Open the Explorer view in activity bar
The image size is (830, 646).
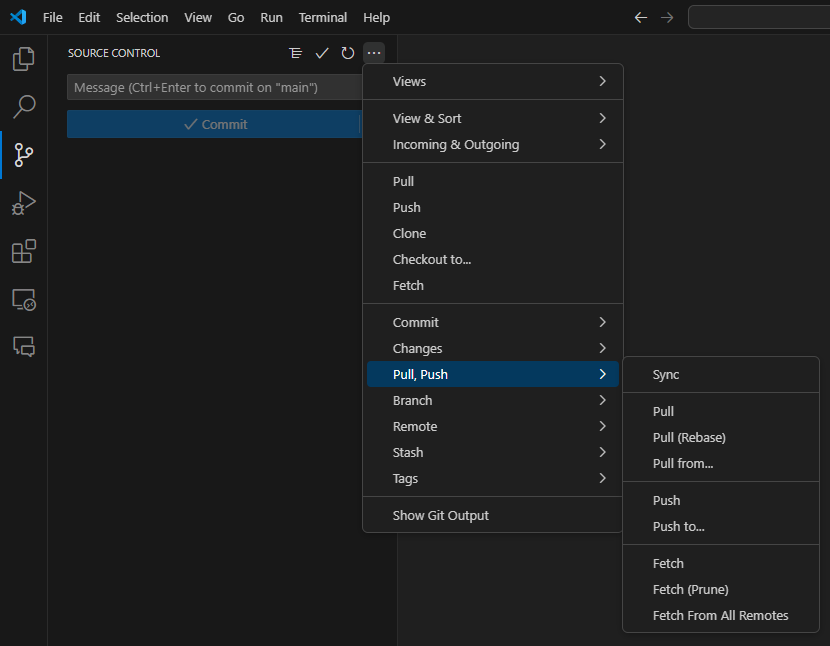coord(23,60)
